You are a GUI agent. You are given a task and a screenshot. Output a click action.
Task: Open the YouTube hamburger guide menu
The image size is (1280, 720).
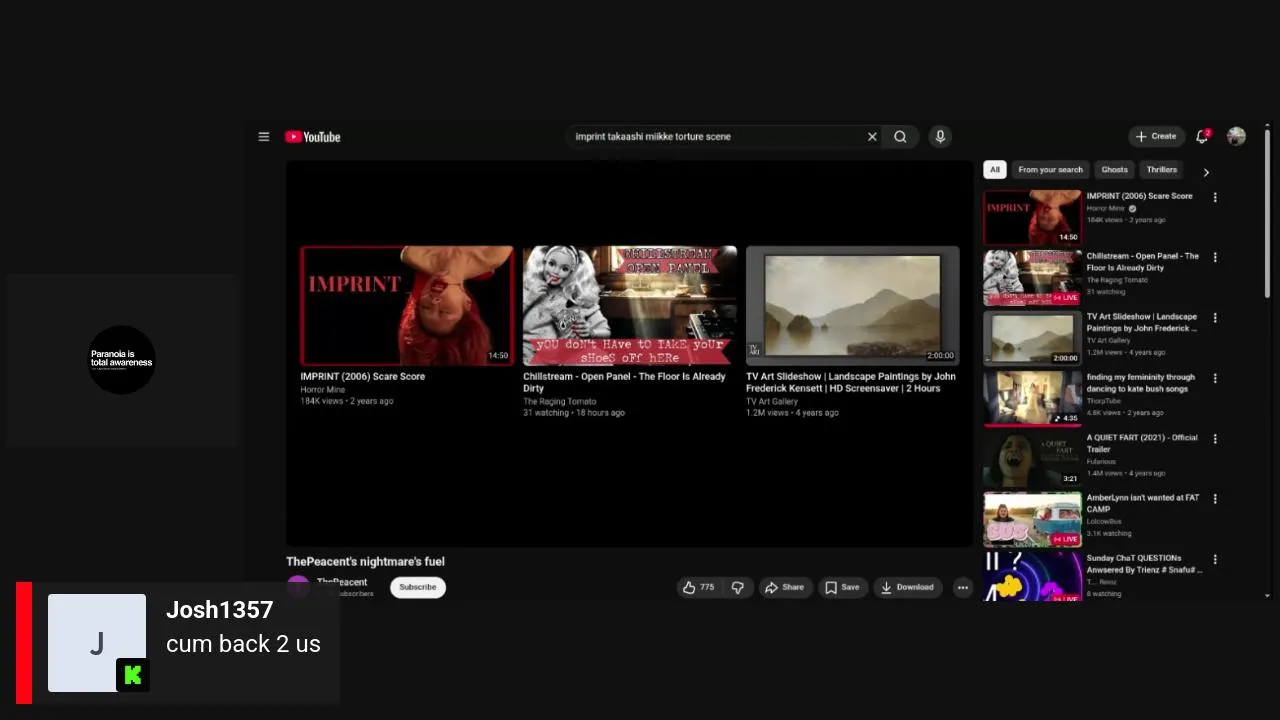[264, 137]
